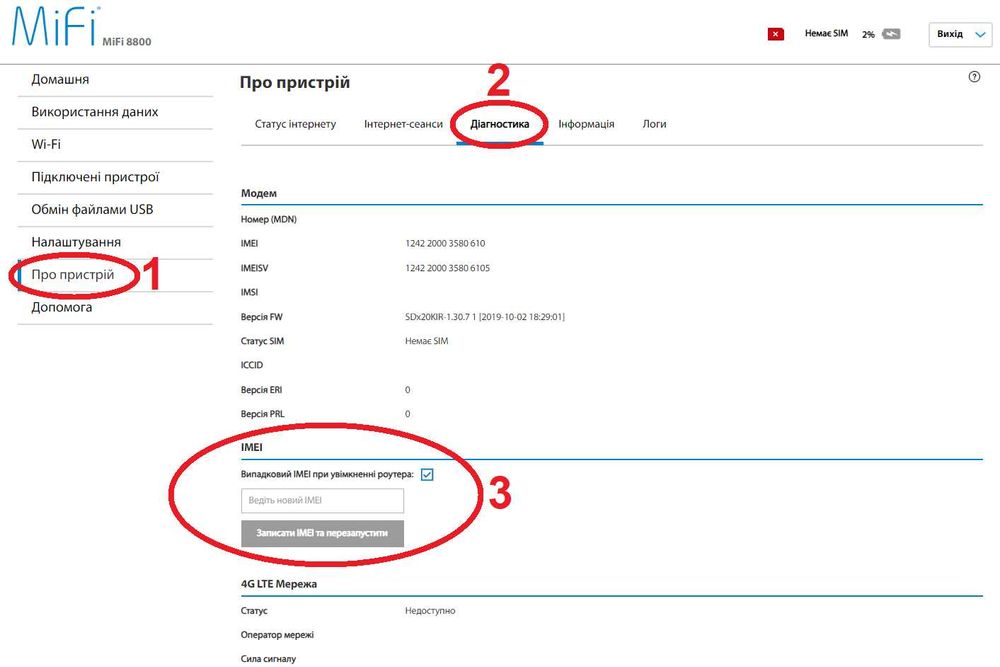Click the Версія ERI value 0

coord(408,390)
